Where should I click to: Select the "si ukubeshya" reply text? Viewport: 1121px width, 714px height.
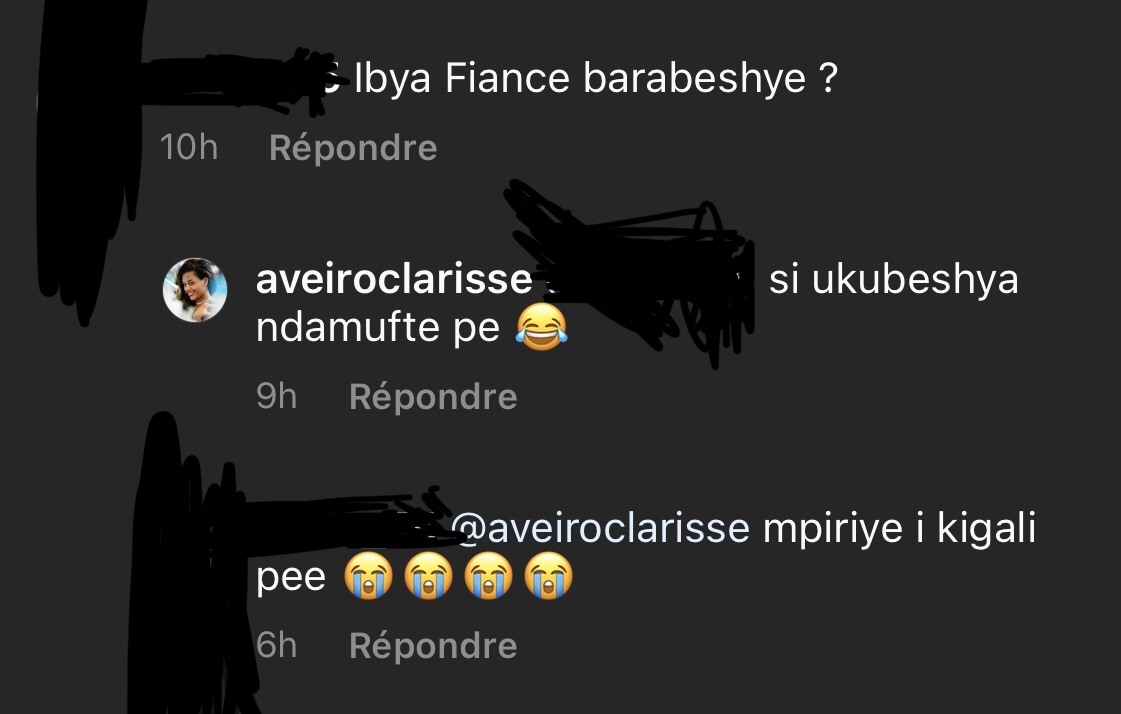tap(894, 280)
